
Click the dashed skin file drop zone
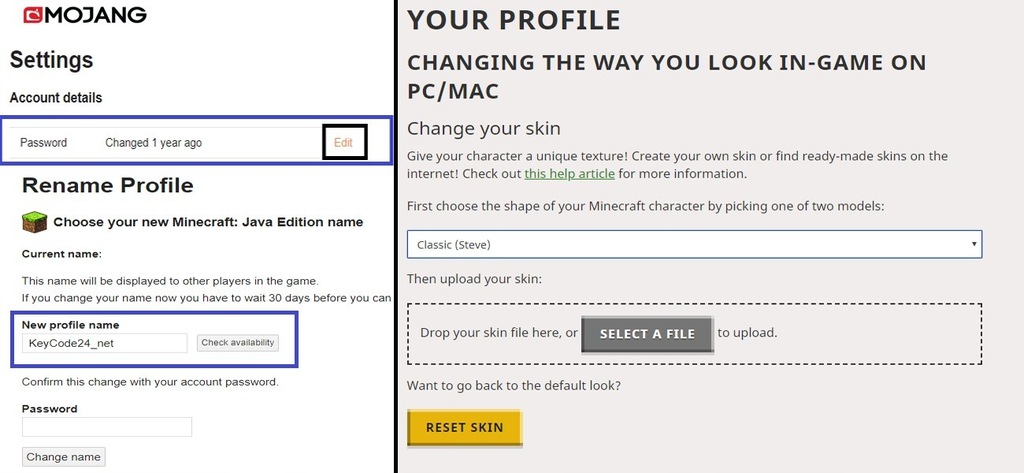point(694,334)
